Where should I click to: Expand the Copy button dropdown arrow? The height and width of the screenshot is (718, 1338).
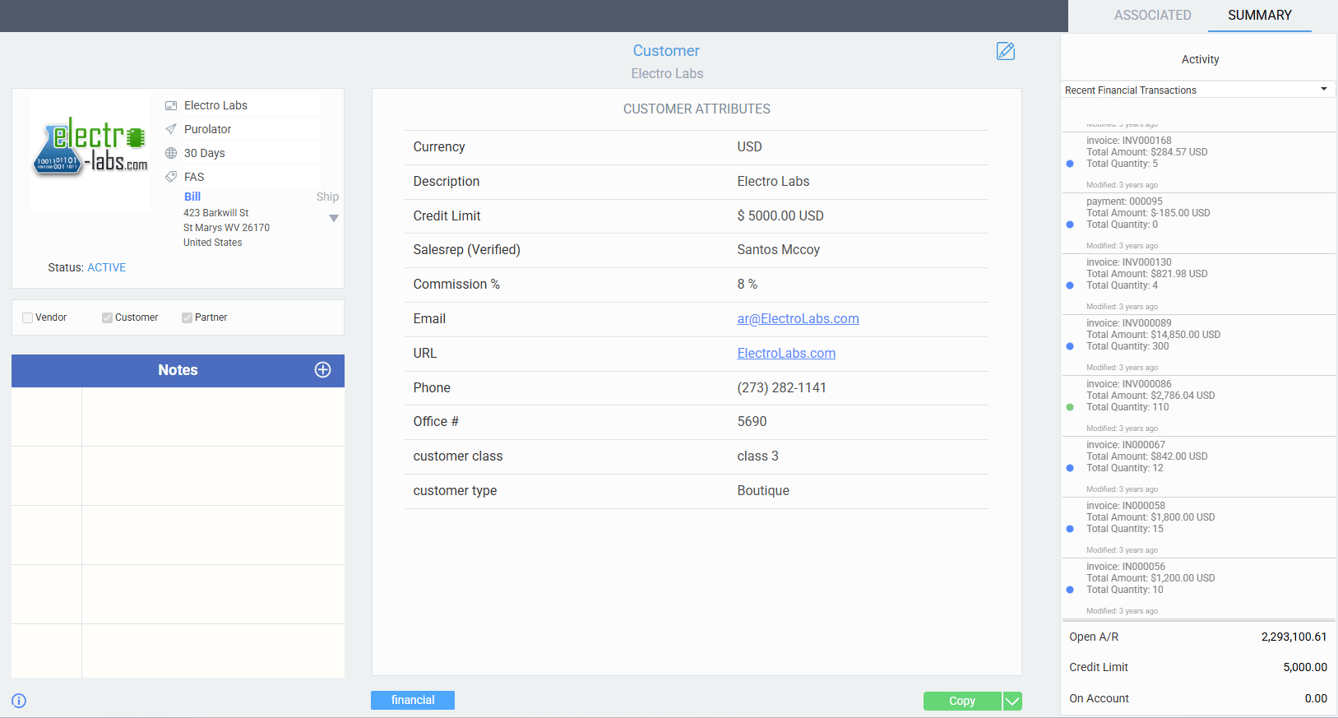click(1012, 701)
